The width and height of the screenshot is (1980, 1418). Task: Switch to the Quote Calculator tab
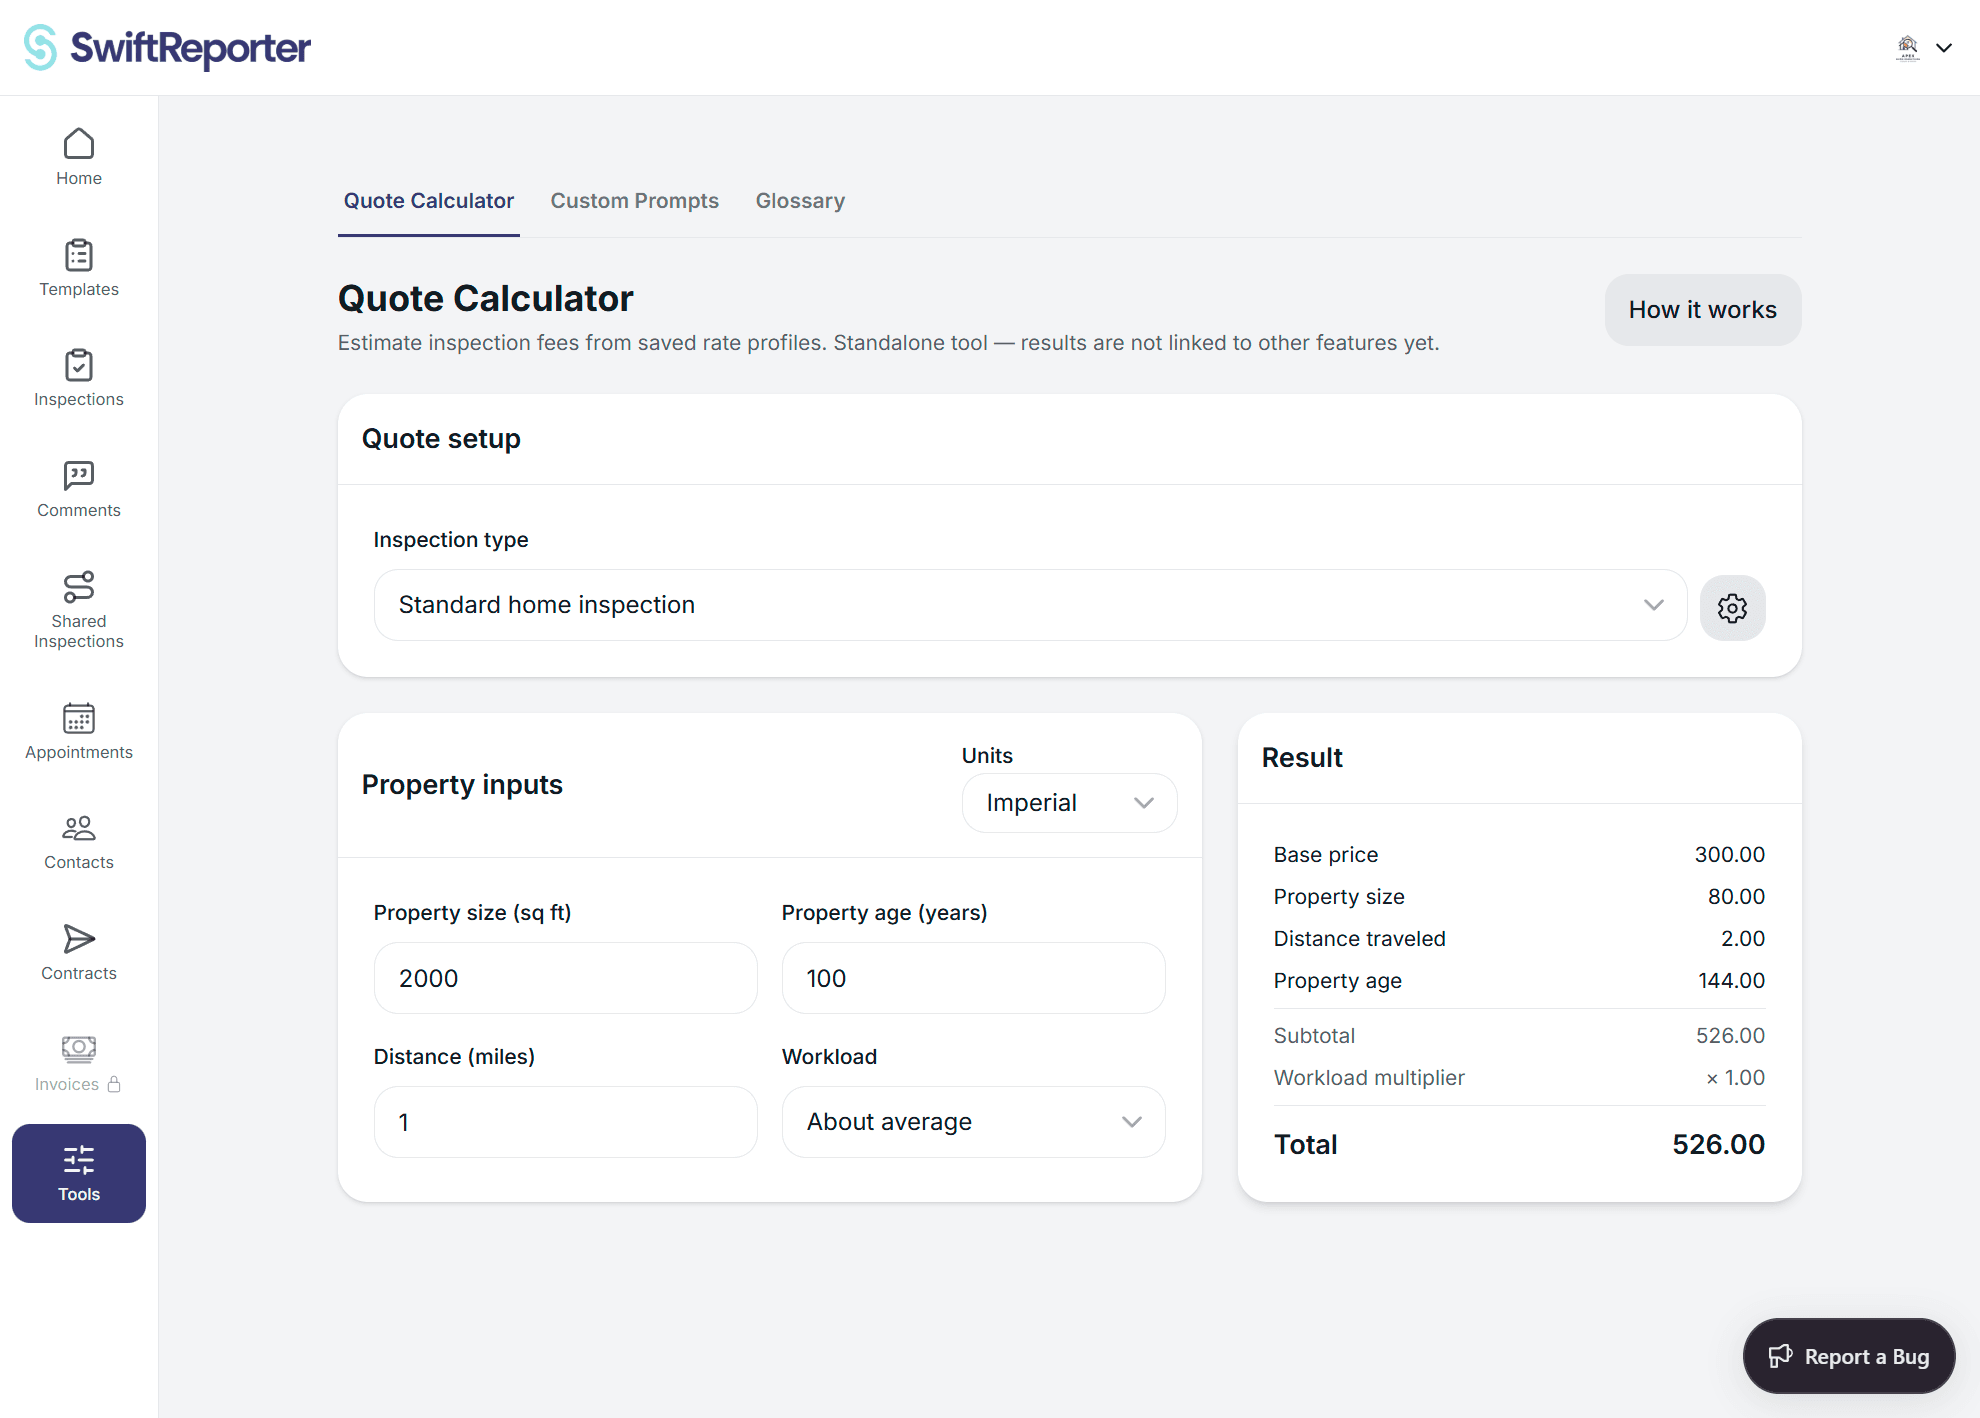(x=429, y=201)
